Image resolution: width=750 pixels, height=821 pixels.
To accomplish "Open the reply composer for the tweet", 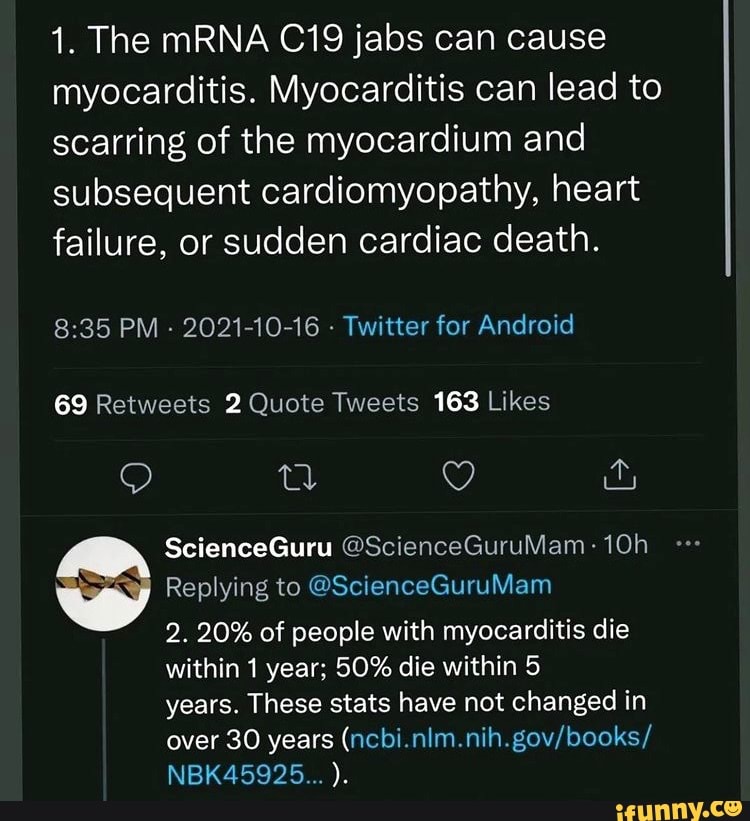I will (136, 477).
